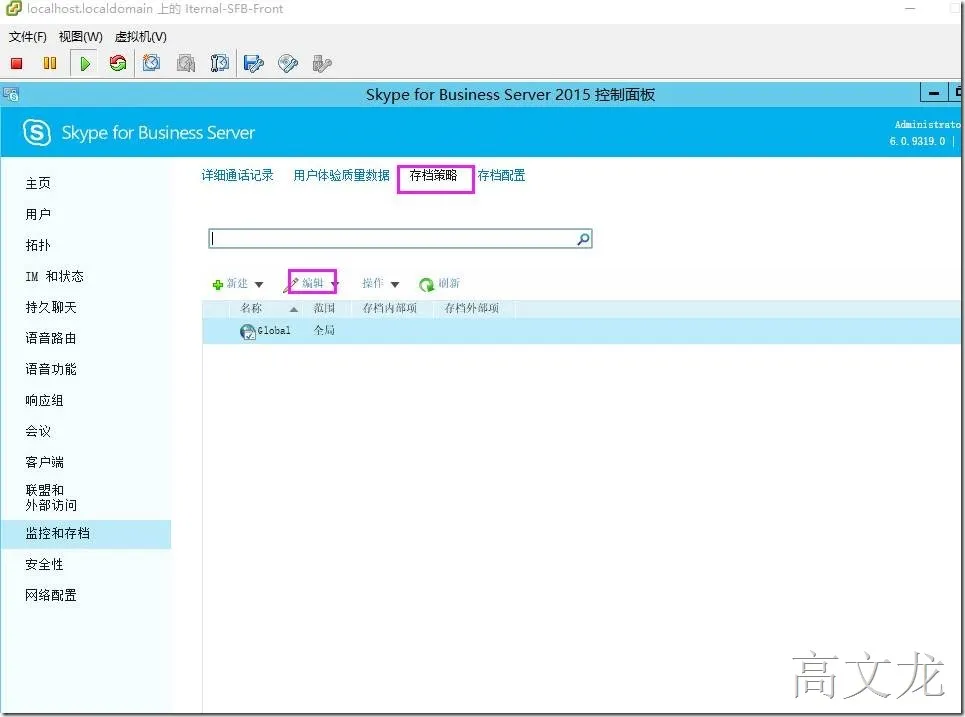Click the green plus New icon

[x=217, y=284]
